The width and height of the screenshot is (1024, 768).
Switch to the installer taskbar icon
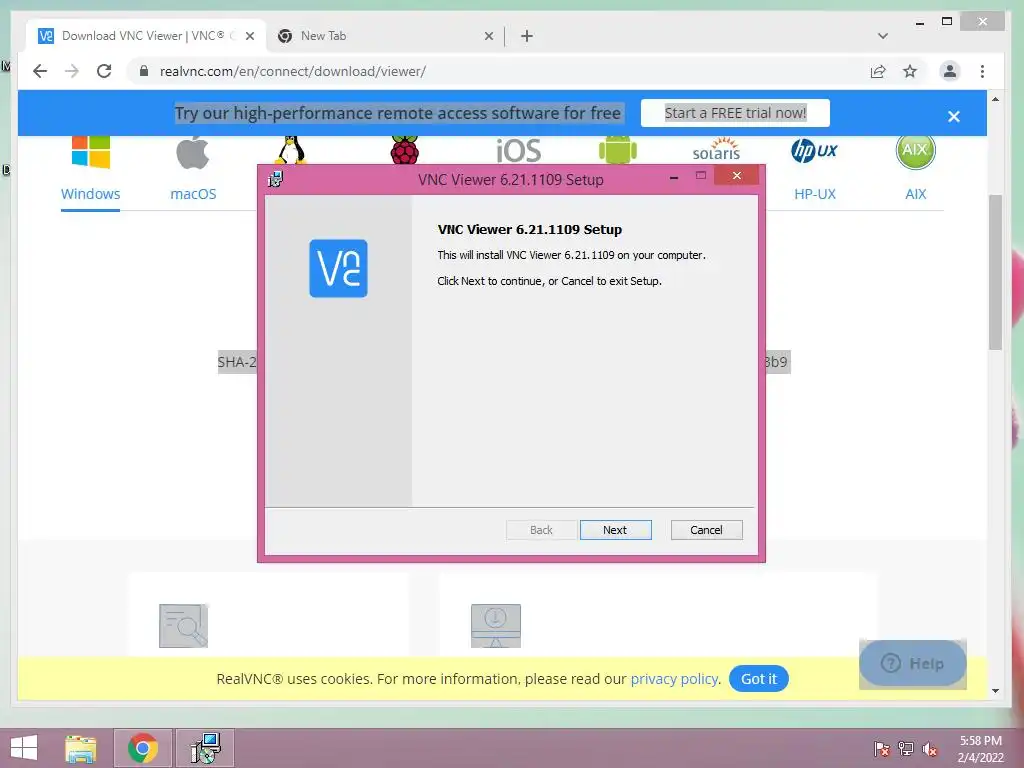(205, 748)
